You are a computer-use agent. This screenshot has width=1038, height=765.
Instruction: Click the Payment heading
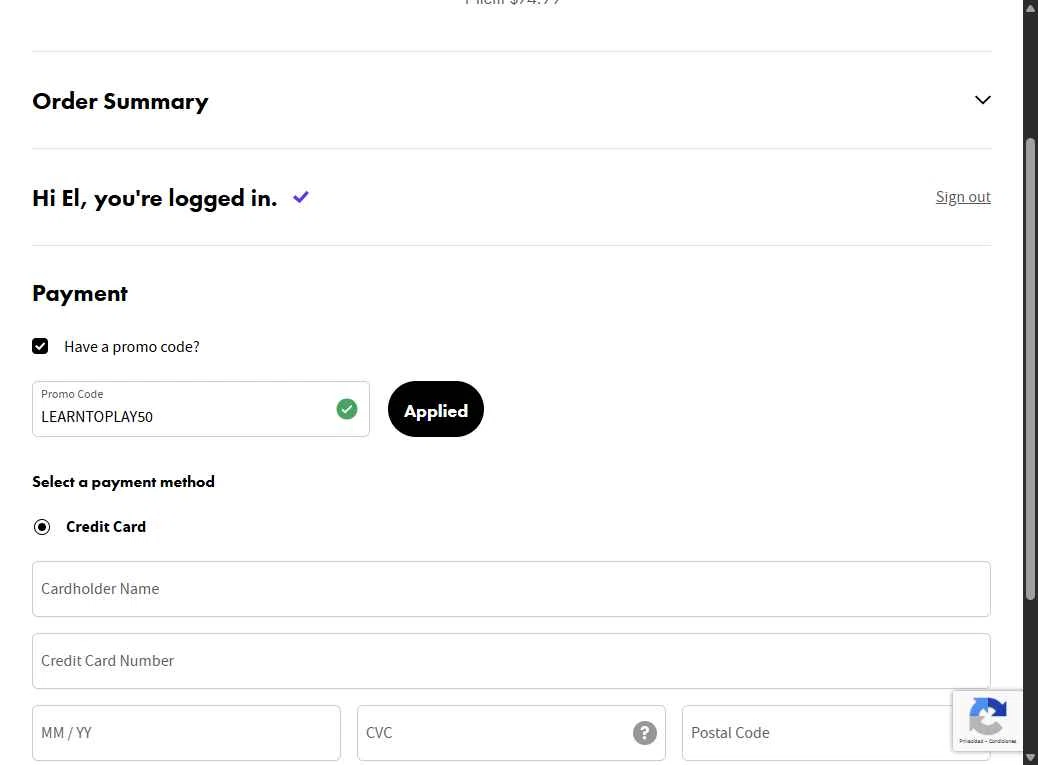pyautogui.click(x=79, y=293)
